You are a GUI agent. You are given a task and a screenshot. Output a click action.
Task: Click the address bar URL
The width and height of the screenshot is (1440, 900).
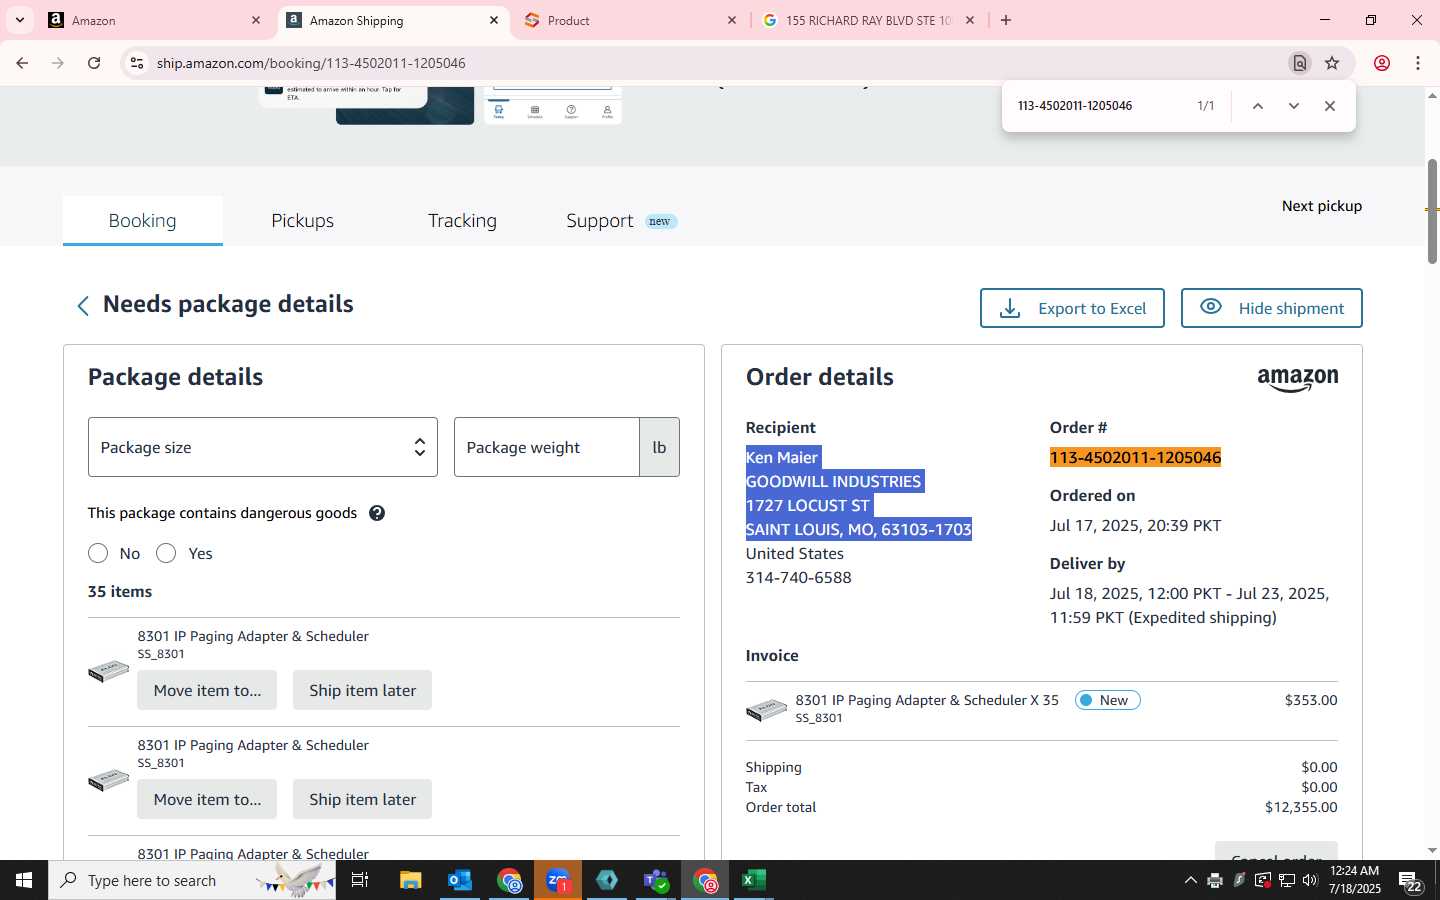coord(311,63)
